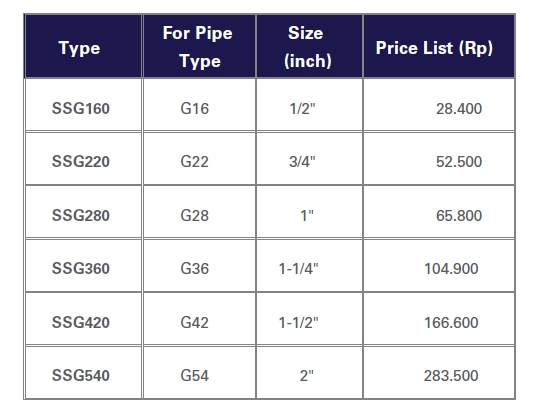Click the Size (inch) header
This screenshot has width=540, height=419.
pyautogui.click(x=309, y=46)
